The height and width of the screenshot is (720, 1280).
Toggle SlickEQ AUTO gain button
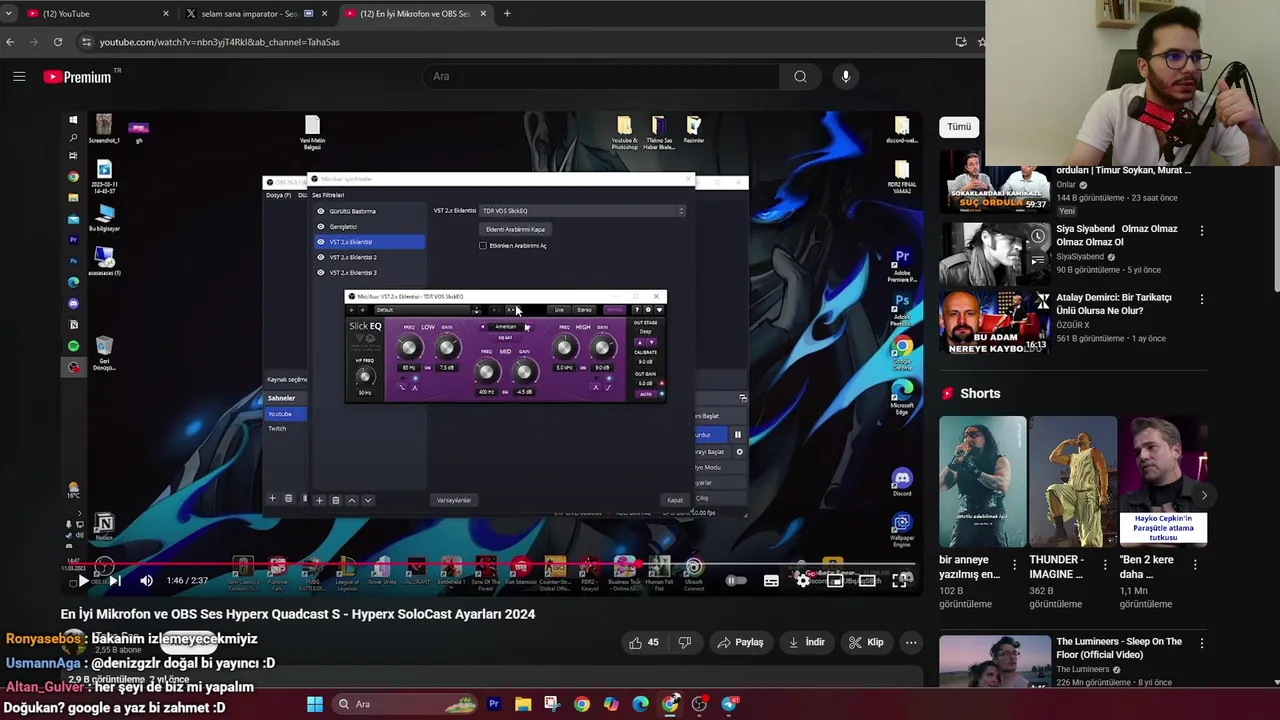(646, 394)
